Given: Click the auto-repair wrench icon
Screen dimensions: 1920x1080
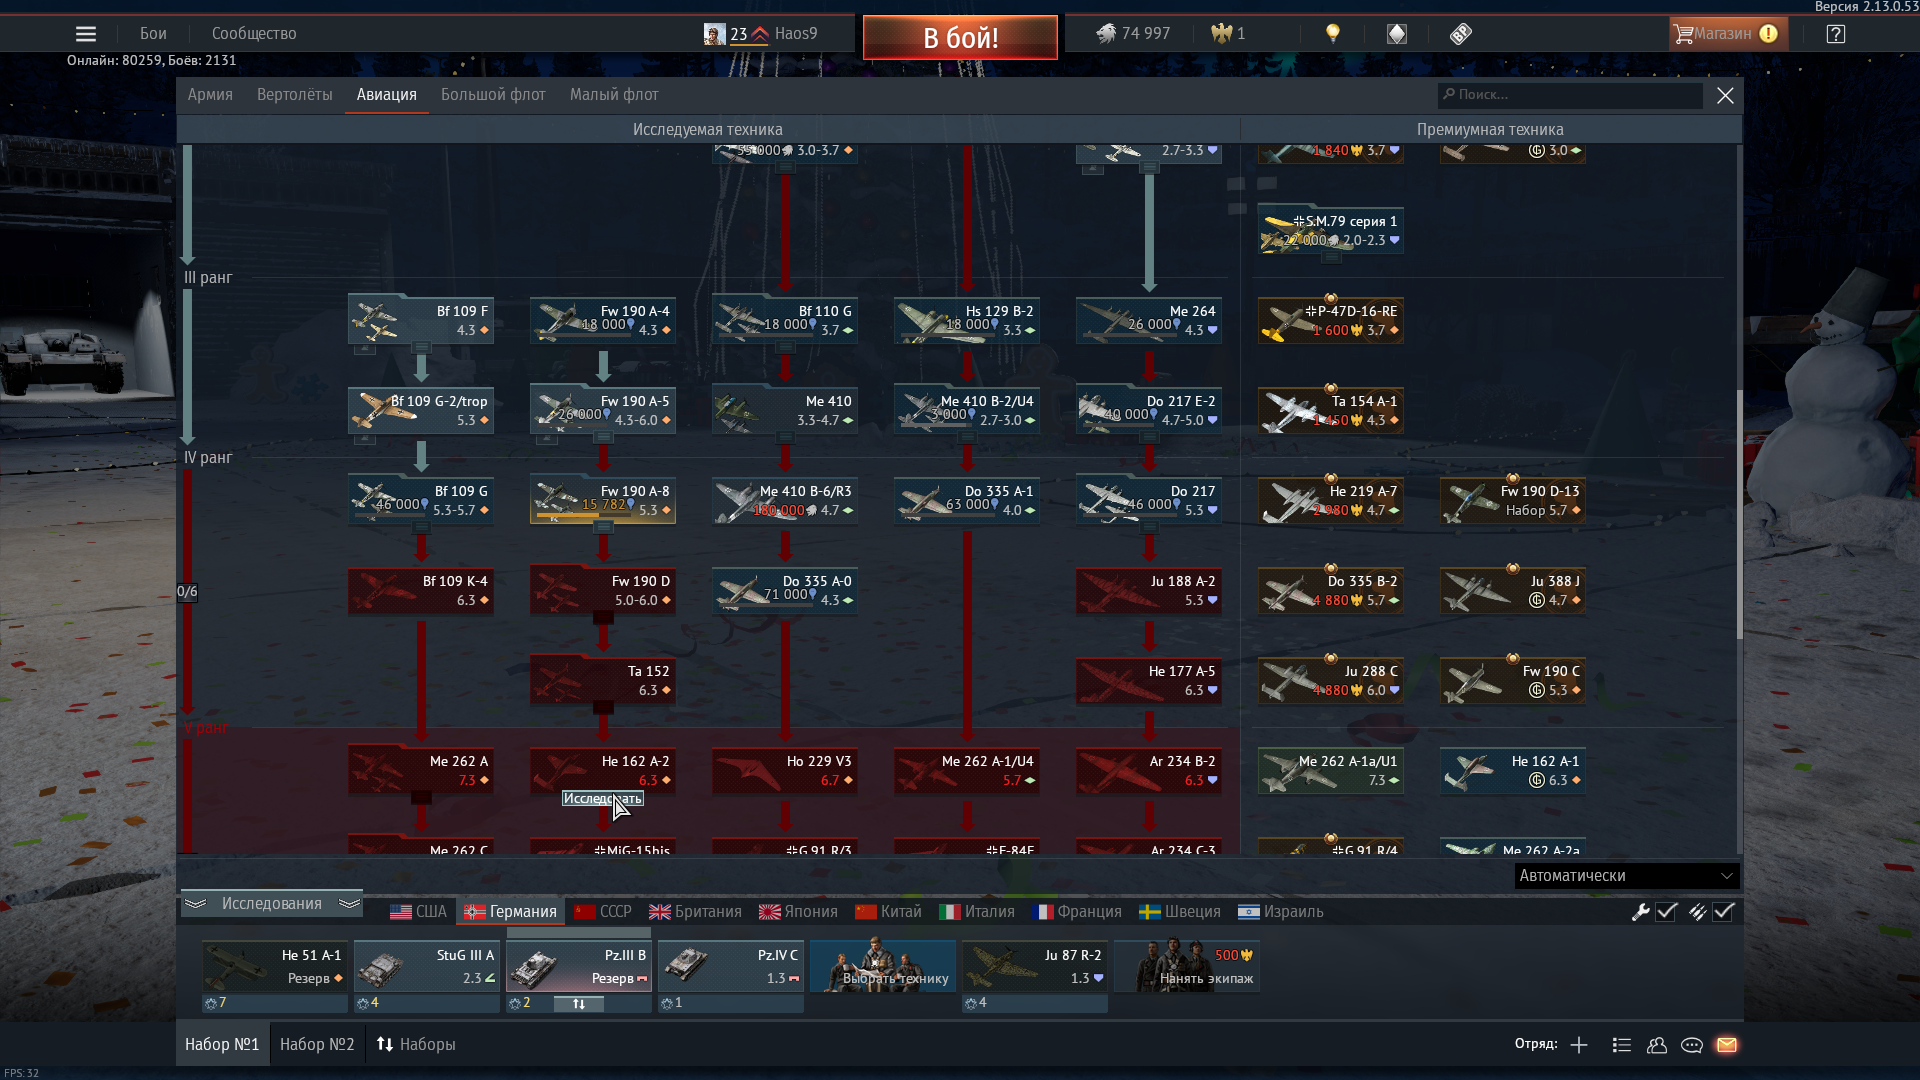Looking at the screenshot, I should (1640, 912).
